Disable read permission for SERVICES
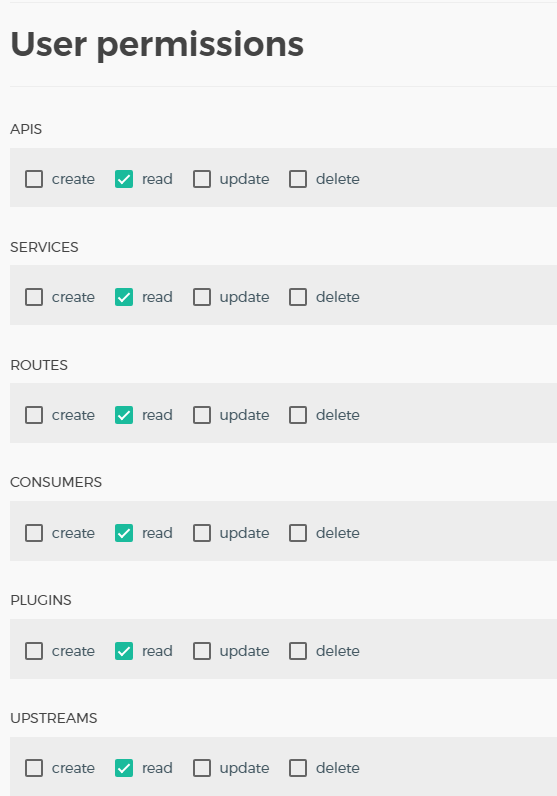The image size is (557, 796). point(124,297)
